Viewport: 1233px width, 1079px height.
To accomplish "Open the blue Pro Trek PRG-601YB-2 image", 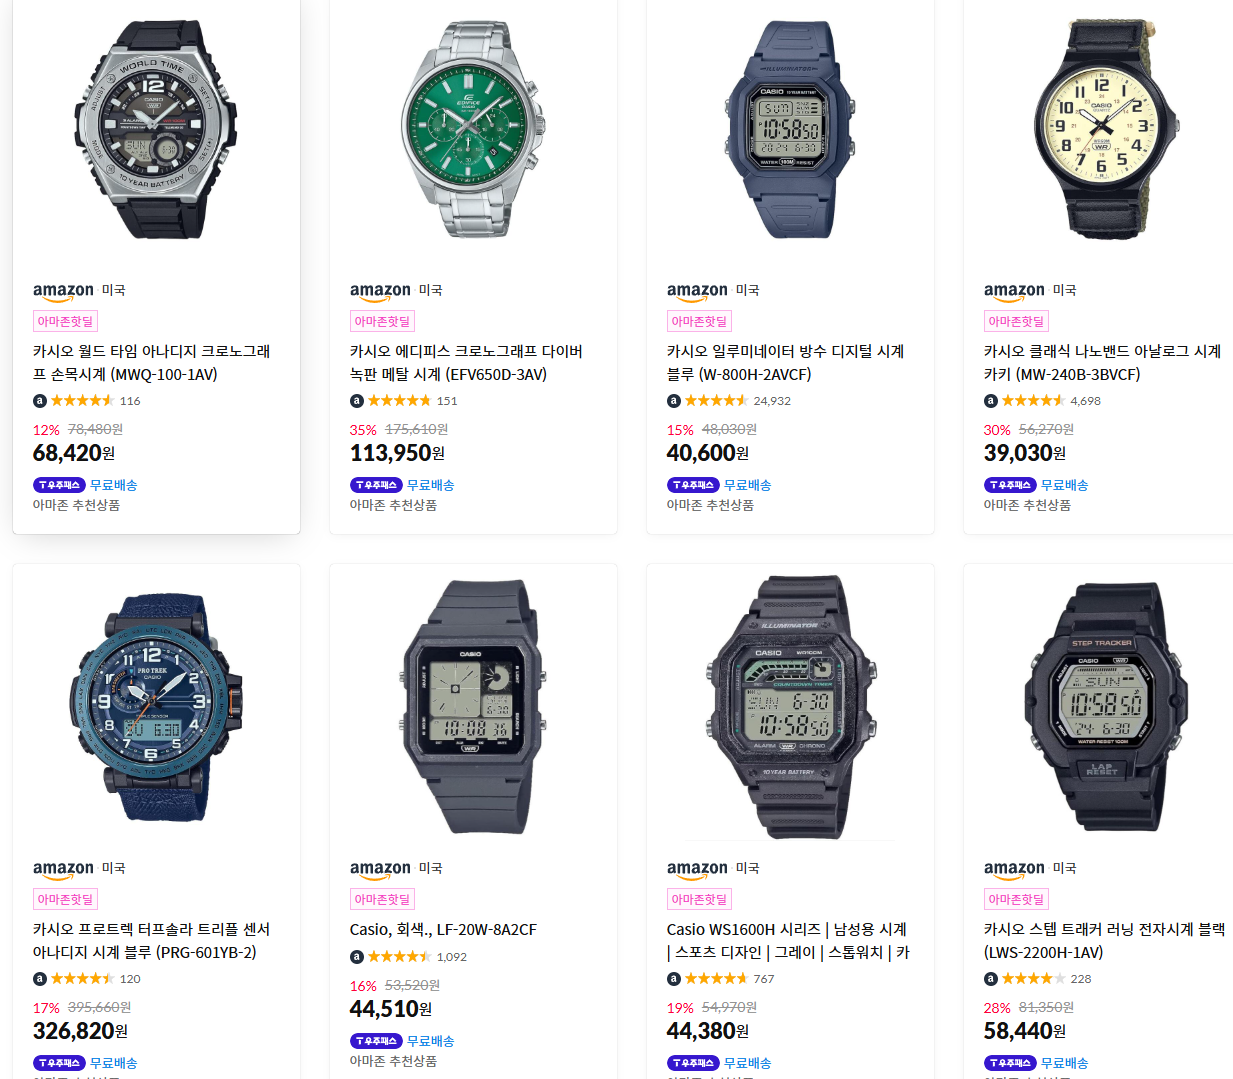I will 156,707.
